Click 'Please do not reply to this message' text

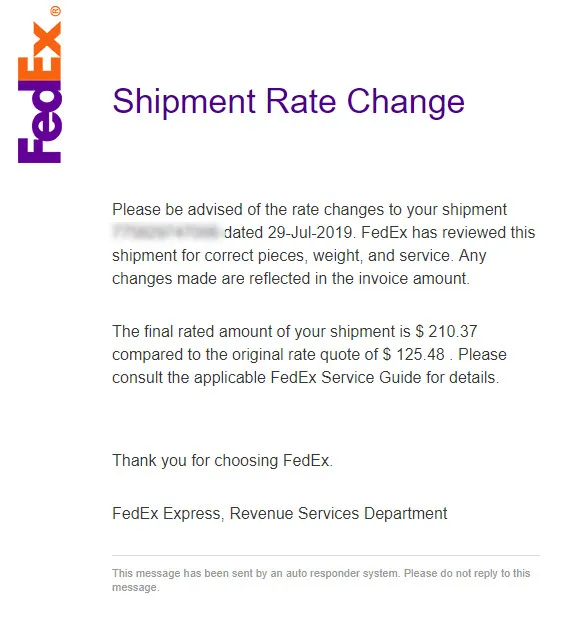pyautogui.click(x=321, y=580)
